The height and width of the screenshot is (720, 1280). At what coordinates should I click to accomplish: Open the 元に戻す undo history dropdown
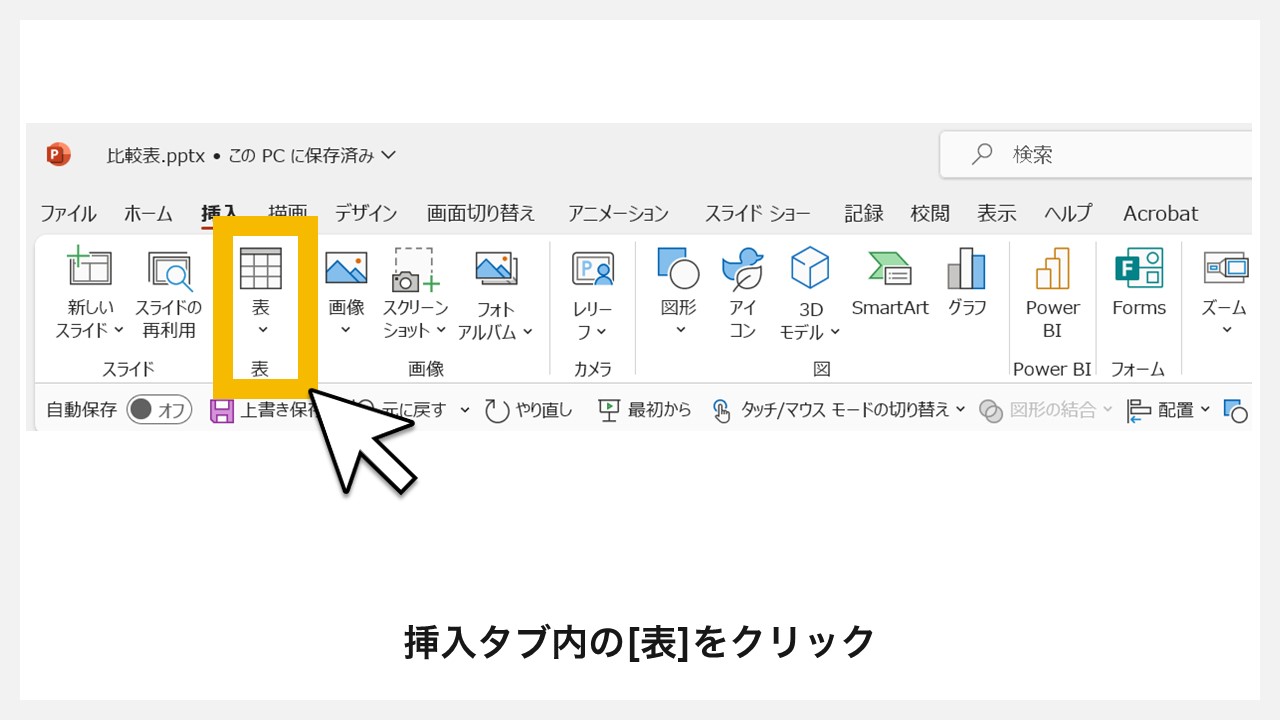point(464,409)
